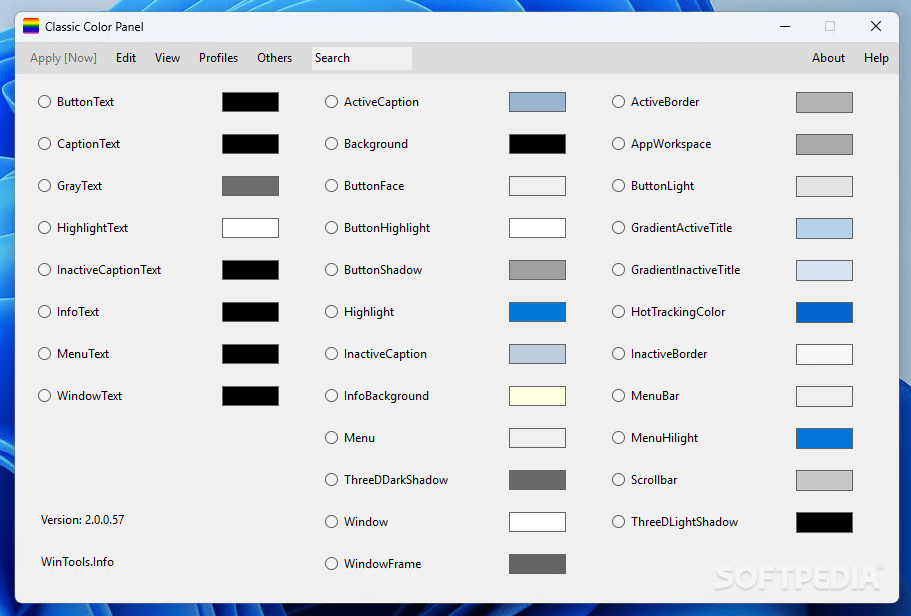Close the Classic Color Panel window
The width and height of the screenshot is (911, 616).
pos(876,26)
